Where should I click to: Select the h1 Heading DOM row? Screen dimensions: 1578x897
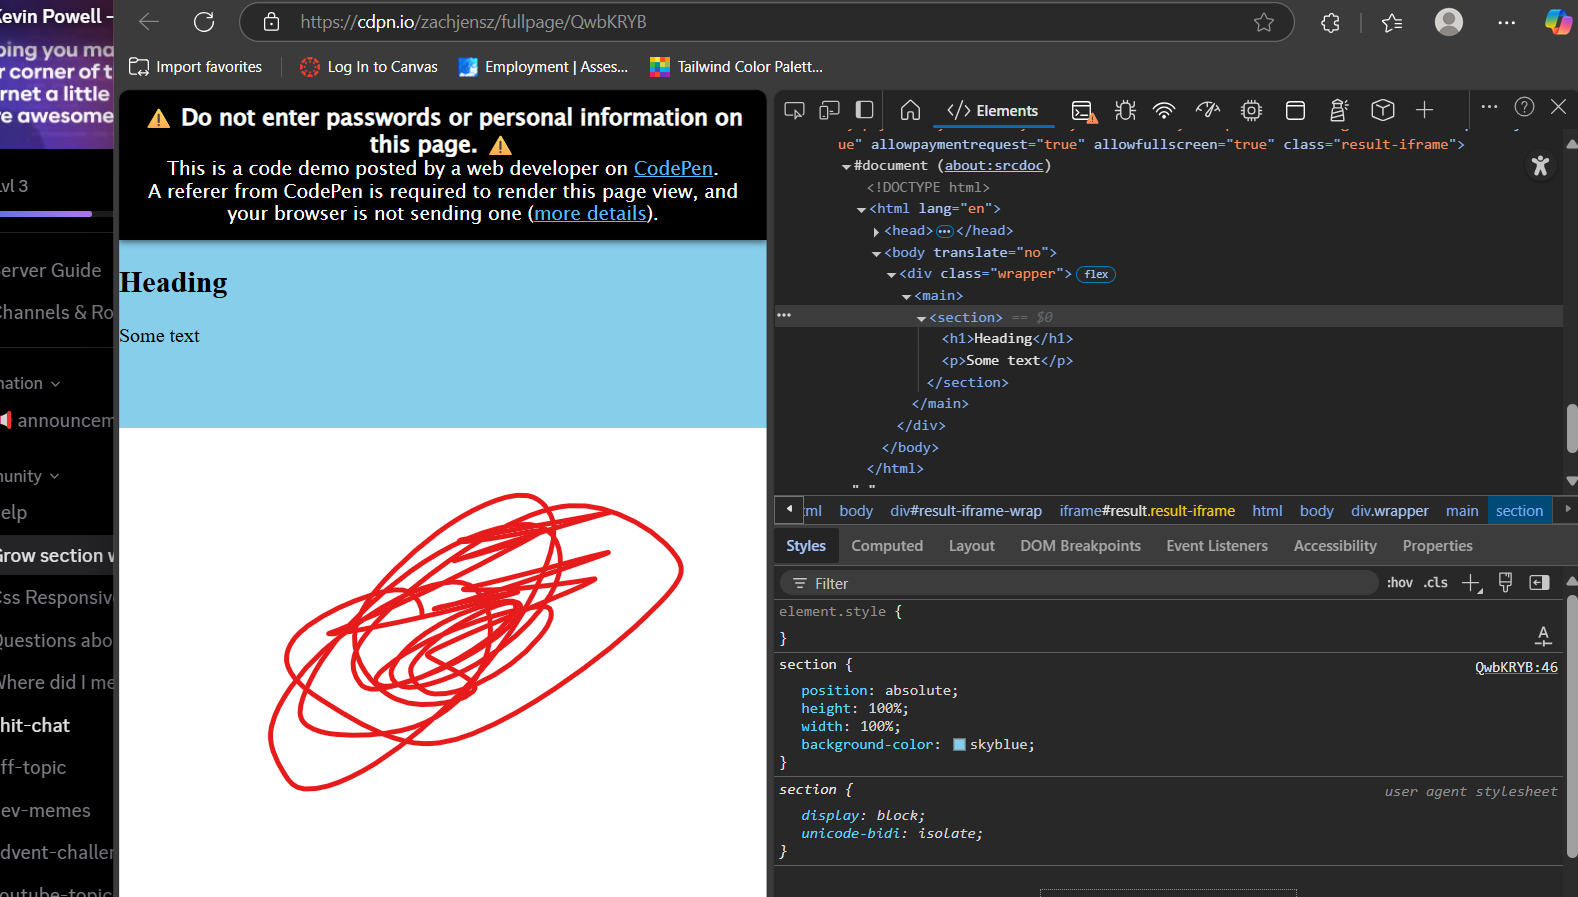1007,339
